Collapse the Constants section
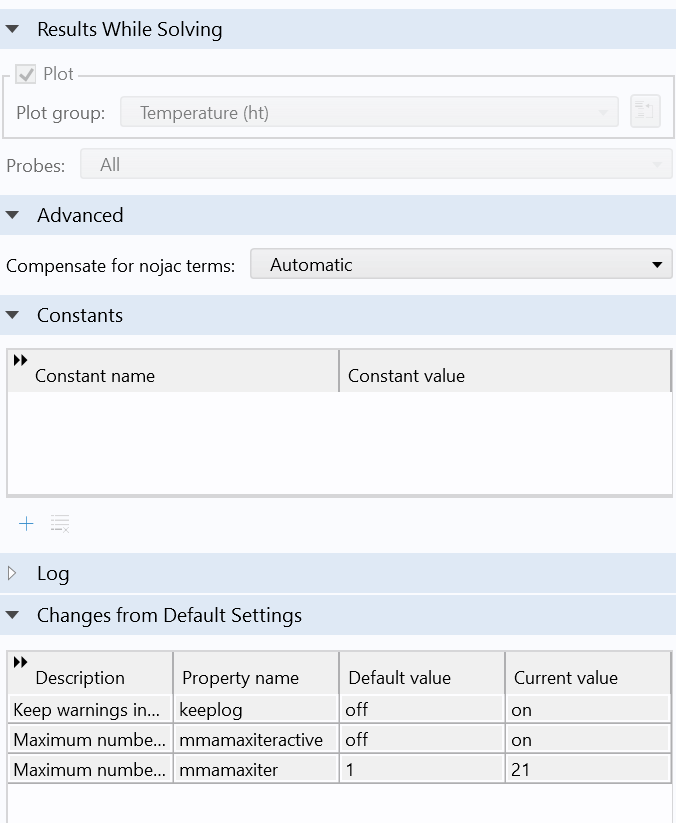Image resolution: width=676 pixels, height=823 pixels. coord(13,315)
